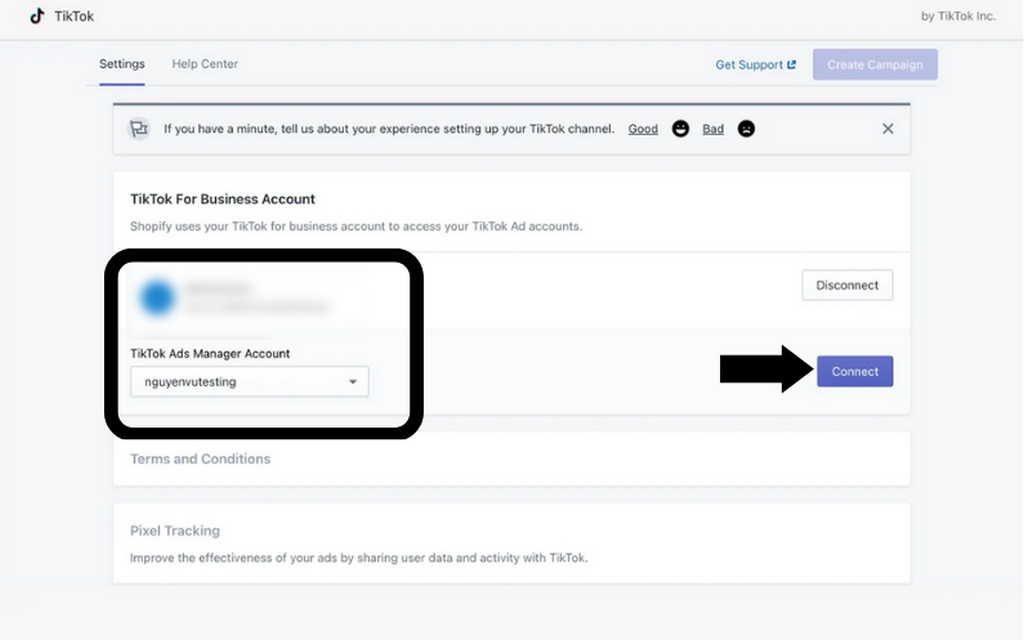Choose the Bad feedback link
Image resolution: width=1024 pixels, height=640 pixels.
713,129
